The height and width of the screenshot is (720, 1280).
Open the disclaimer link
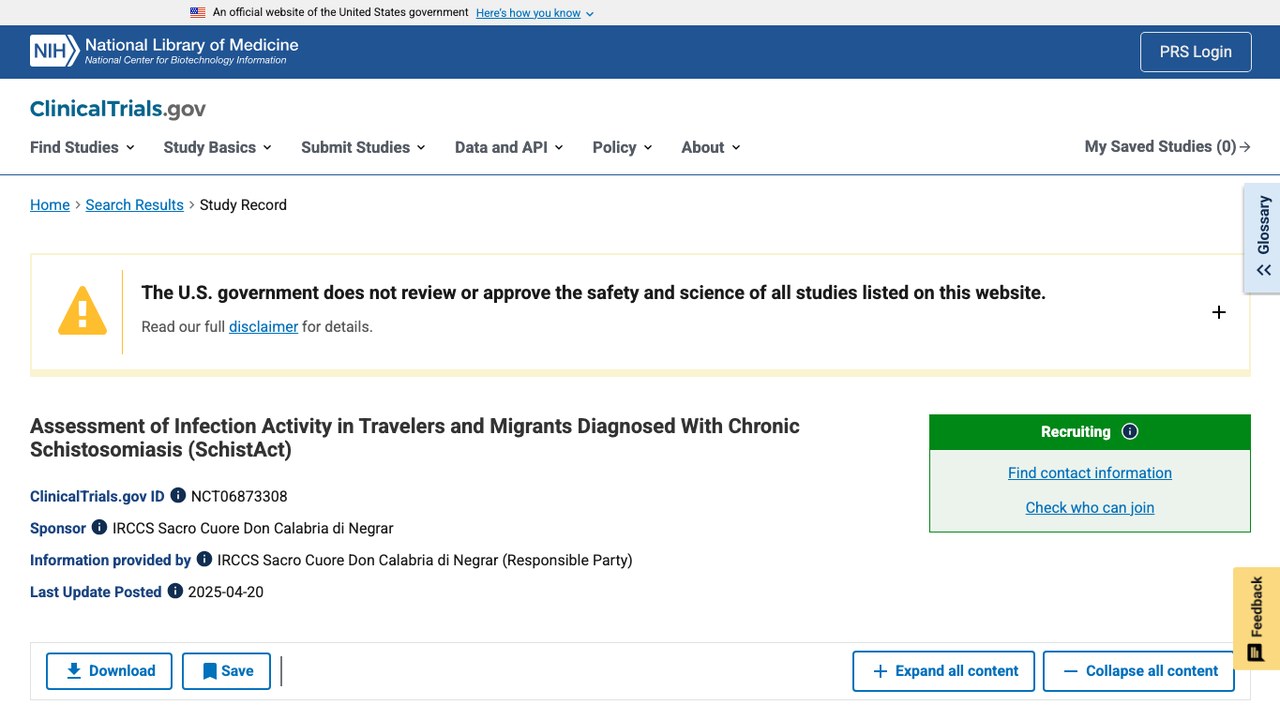click(263, 327)
